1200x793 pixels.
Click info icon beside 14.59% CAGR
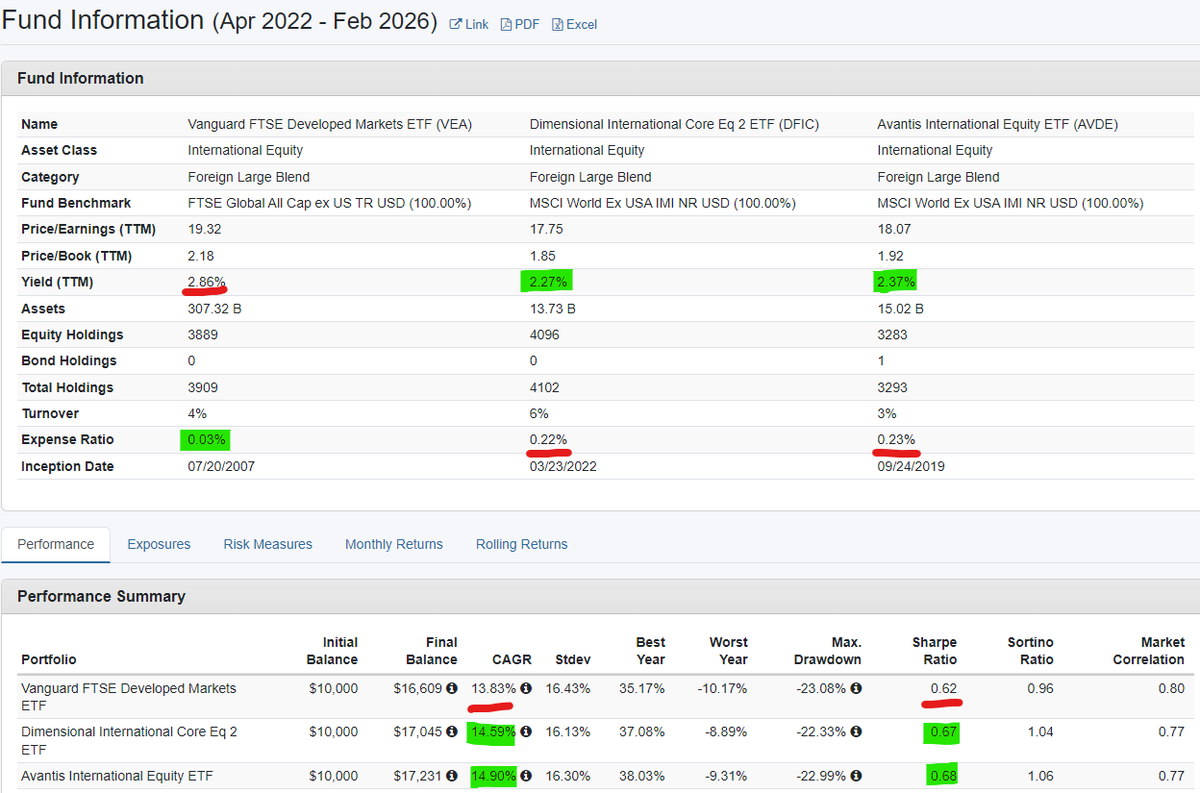pos(526,732)
